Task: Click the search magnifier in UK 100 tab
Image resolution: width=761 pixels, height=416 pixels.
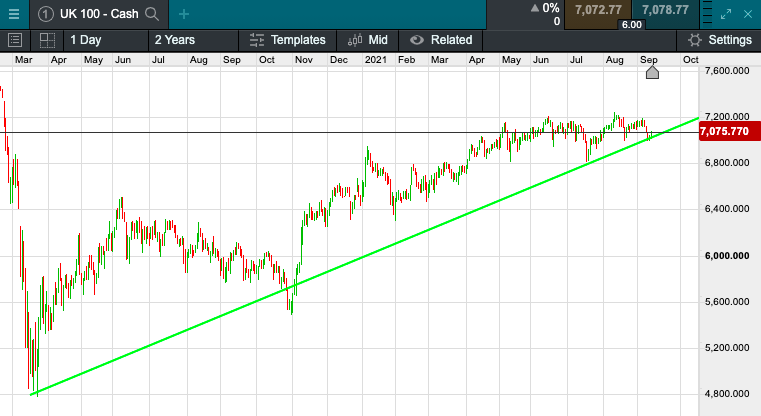Action: pyautogui.click(x=152, y=13)
